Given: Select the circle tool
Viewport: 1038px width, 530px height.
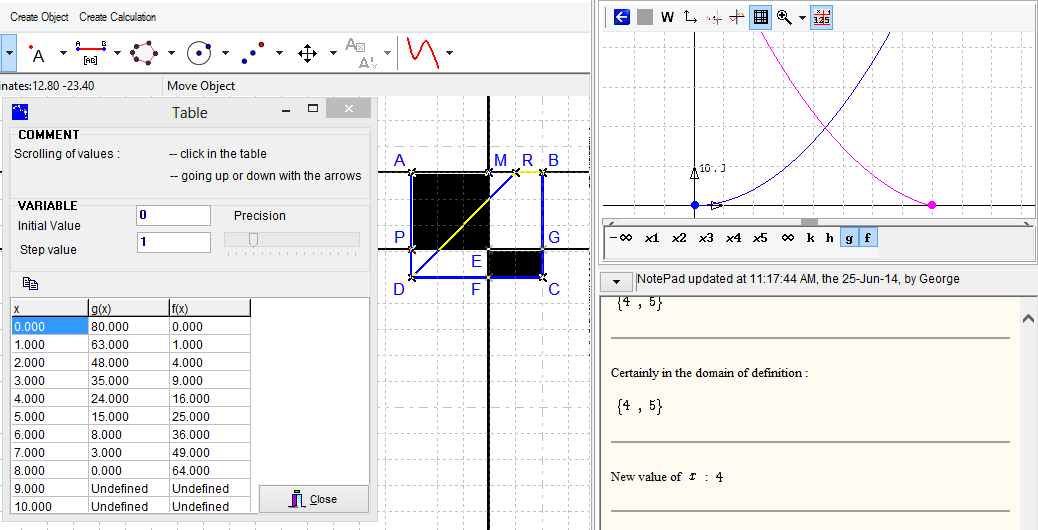Looking at the screenshot, I should (x=199, y=53).
